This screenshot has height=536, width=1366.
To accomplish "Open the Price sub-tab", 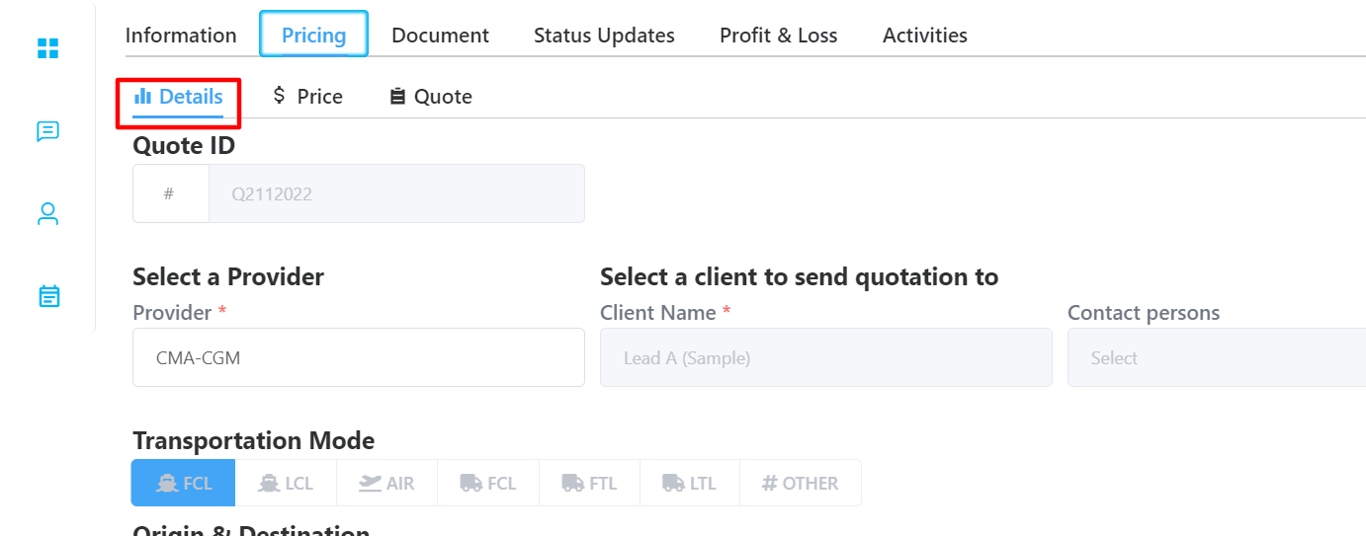I will (x=308, y=96).
